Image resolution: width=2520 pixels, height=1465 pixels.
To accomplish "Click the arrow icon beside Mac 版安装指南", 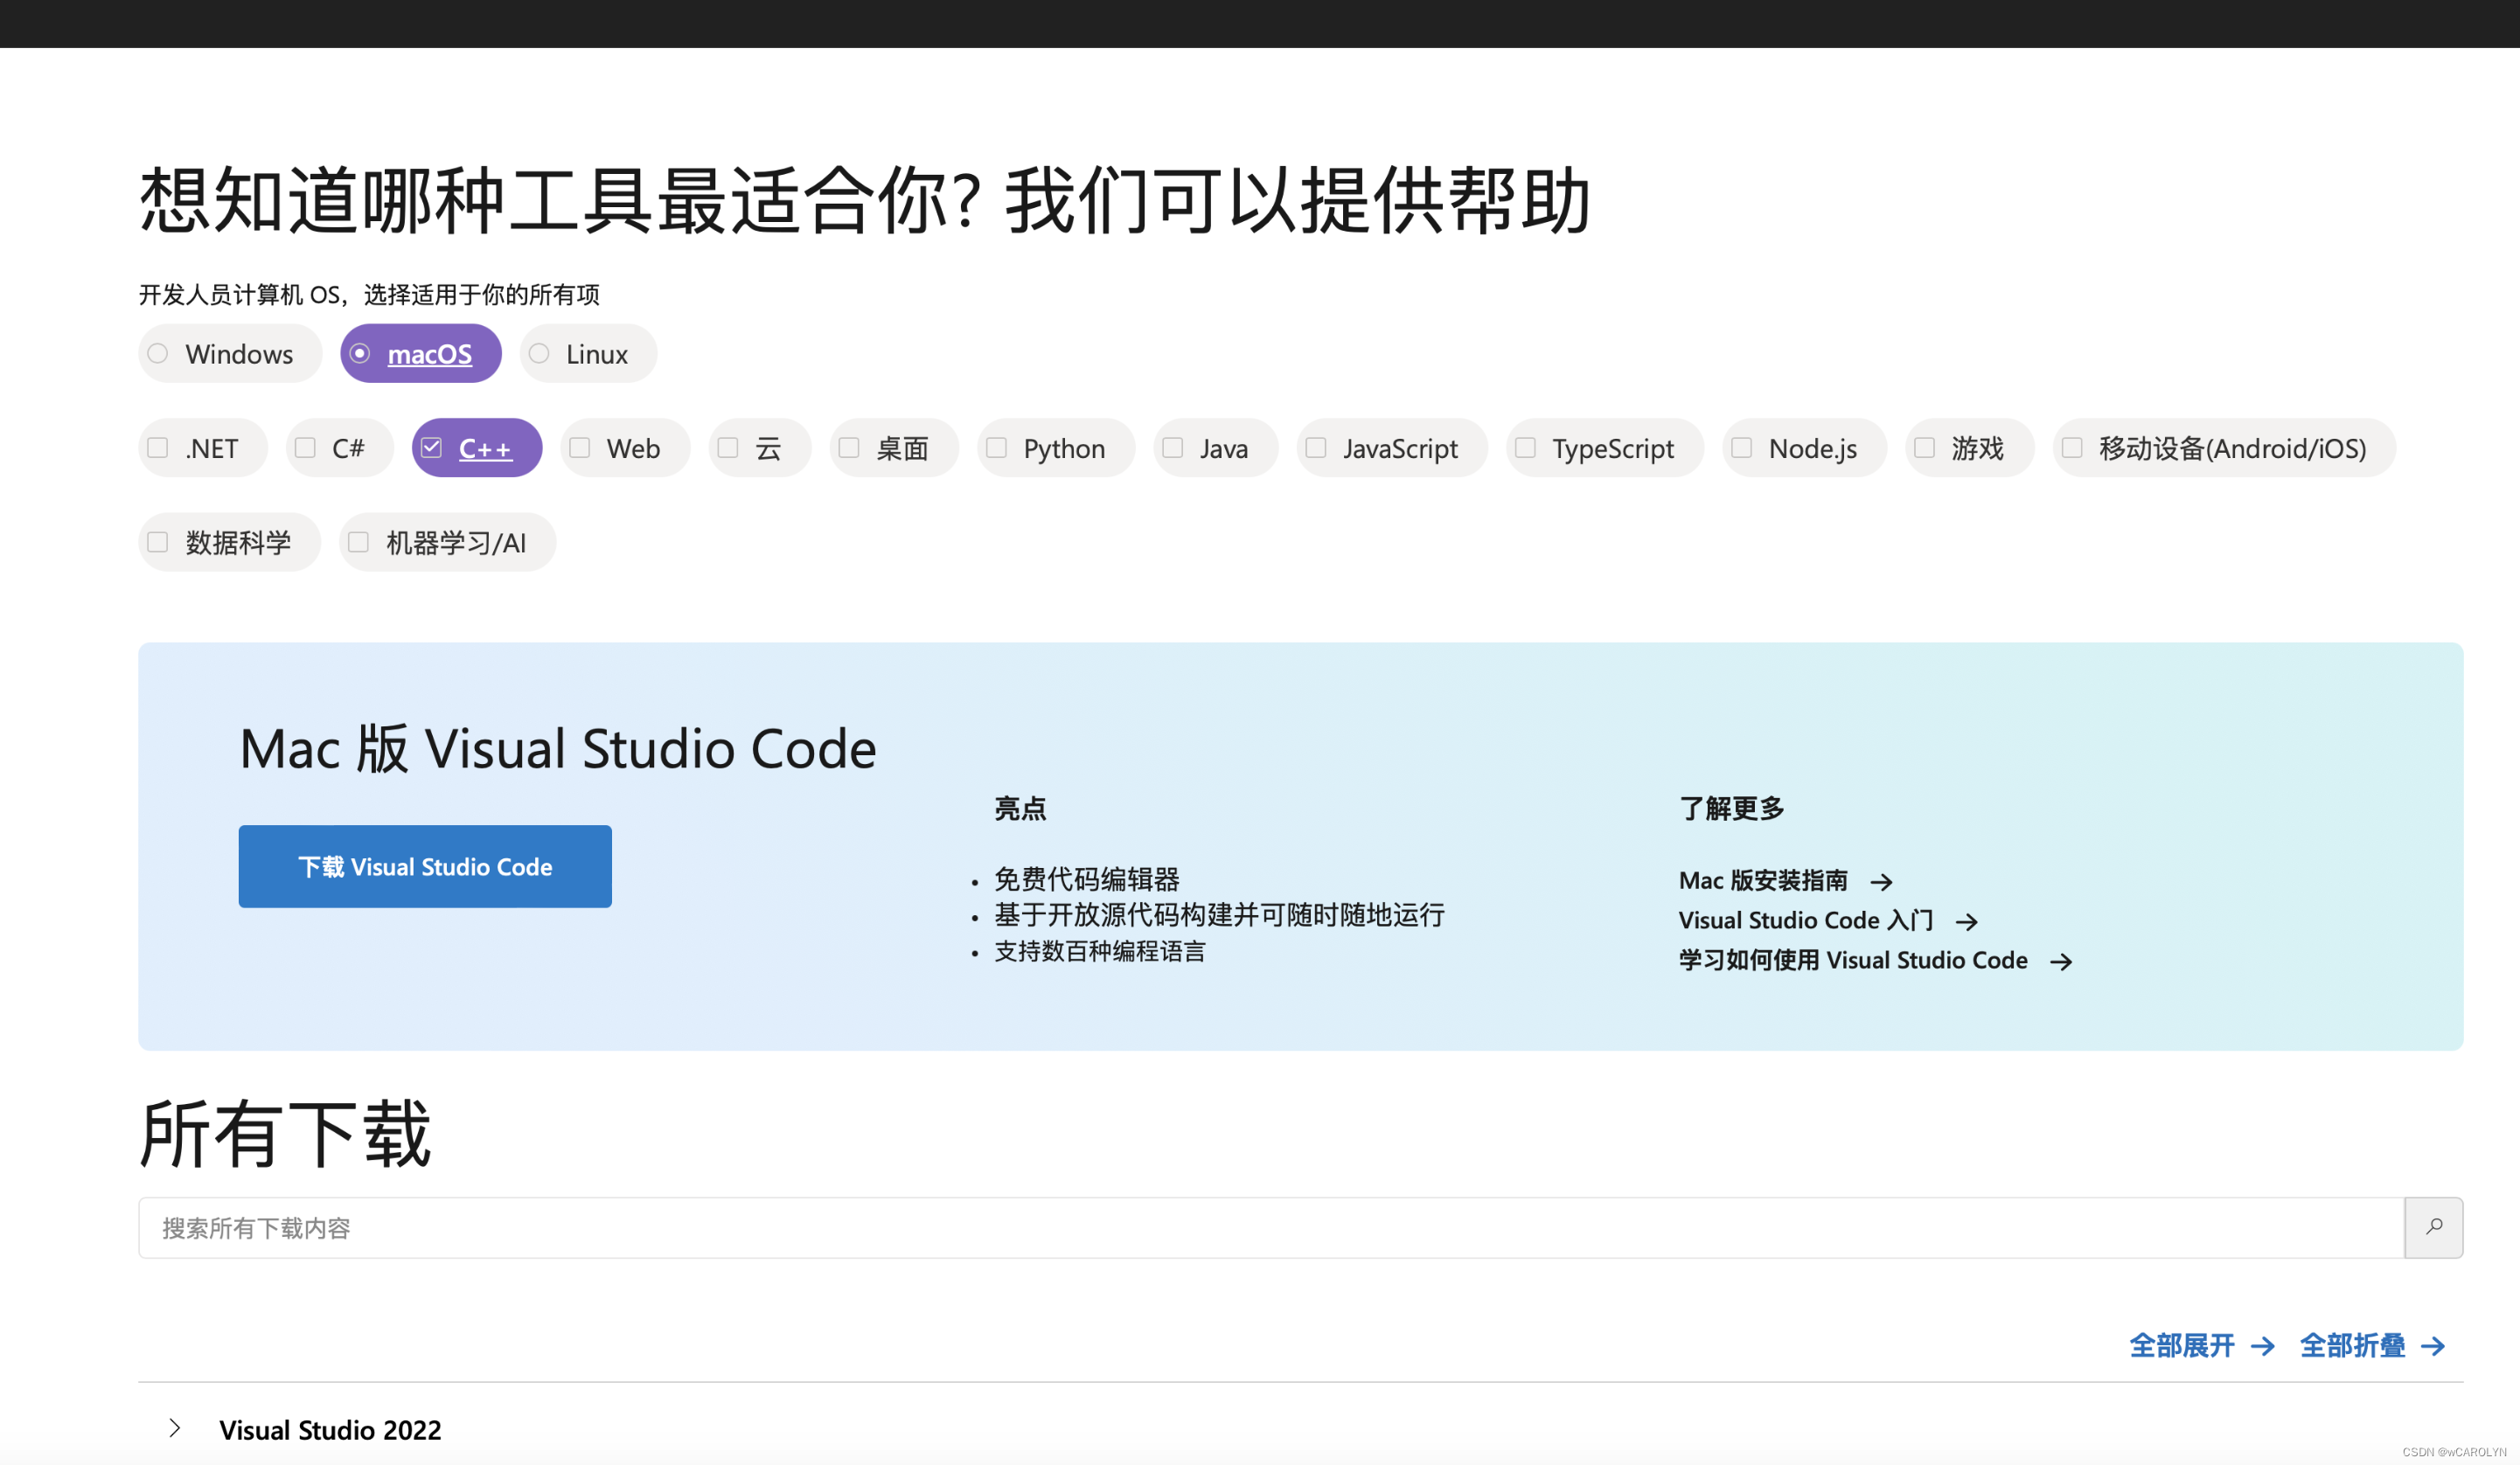I will [x=1881, y=882].
